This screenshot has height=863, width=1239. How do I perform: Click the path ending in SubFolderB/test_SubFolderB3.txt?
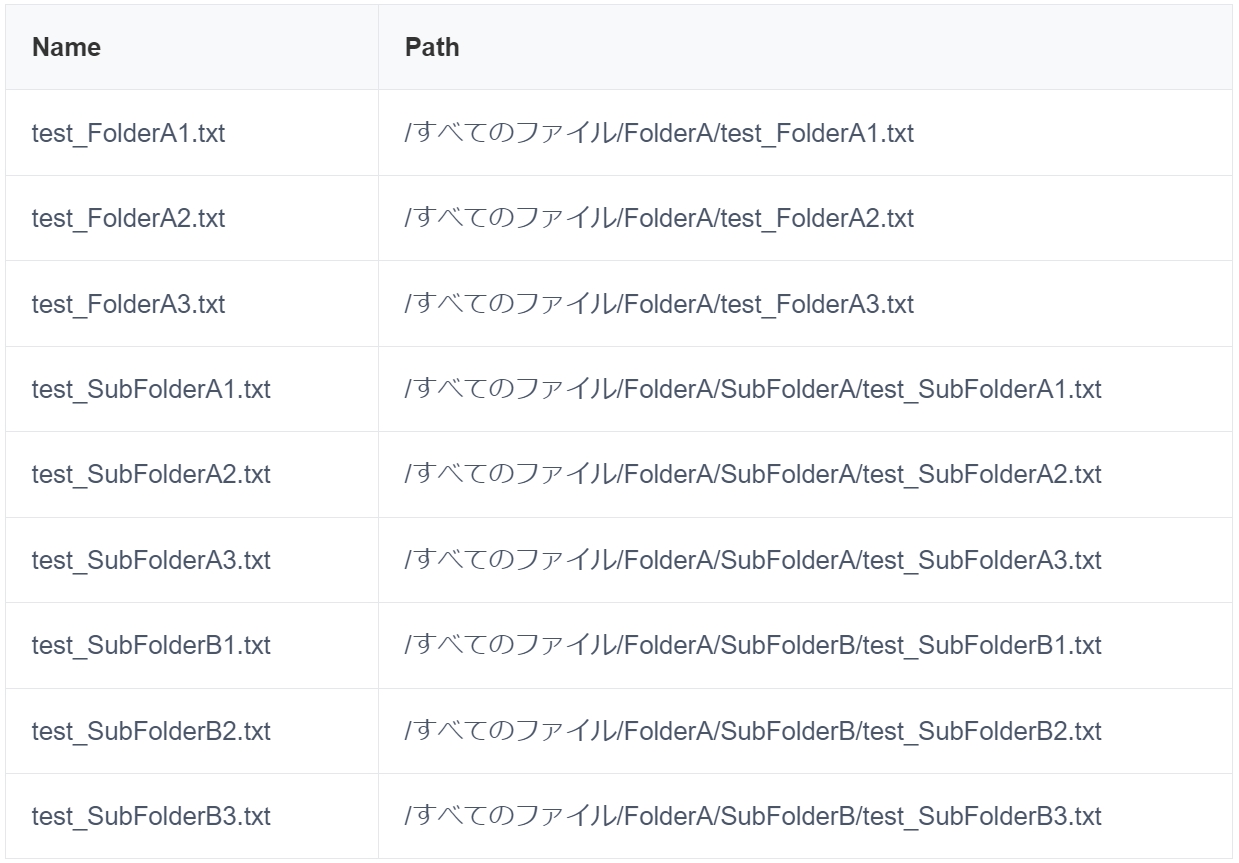[x=753, y=816]
